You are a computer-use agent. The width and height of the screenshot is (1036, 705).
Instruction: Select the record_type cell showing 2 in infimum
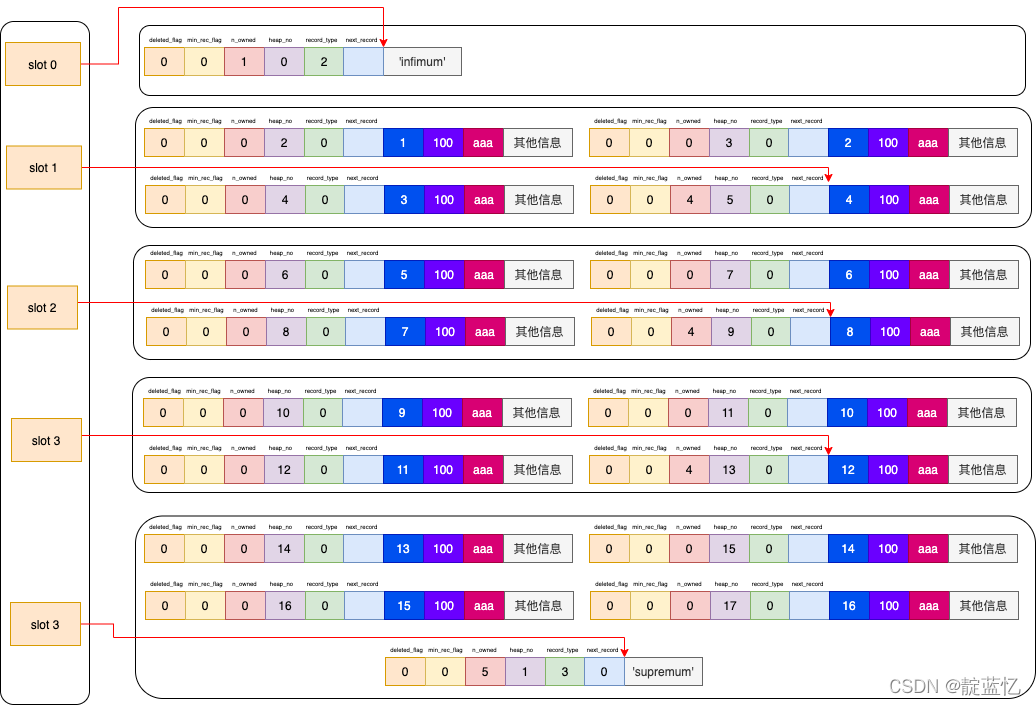[324, 61]
